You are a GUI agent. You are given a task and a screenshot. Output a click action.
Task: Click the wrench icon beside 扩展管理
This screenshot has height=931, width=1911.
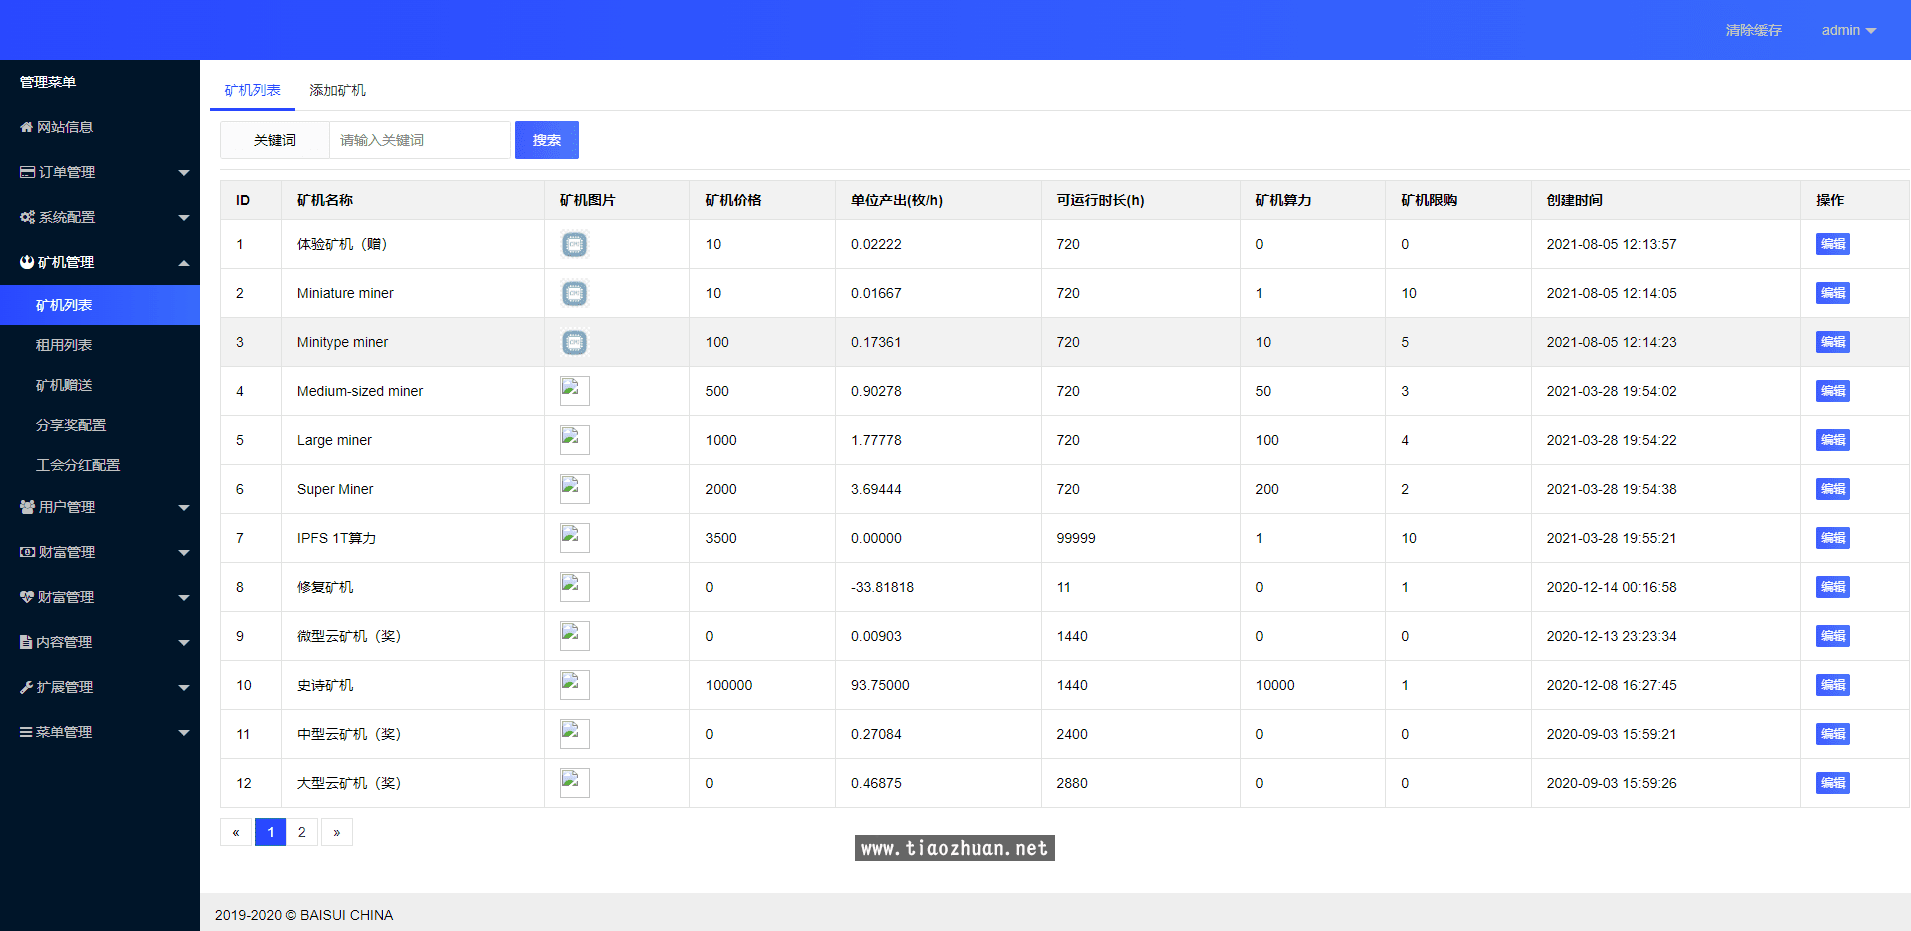(27, 687)
